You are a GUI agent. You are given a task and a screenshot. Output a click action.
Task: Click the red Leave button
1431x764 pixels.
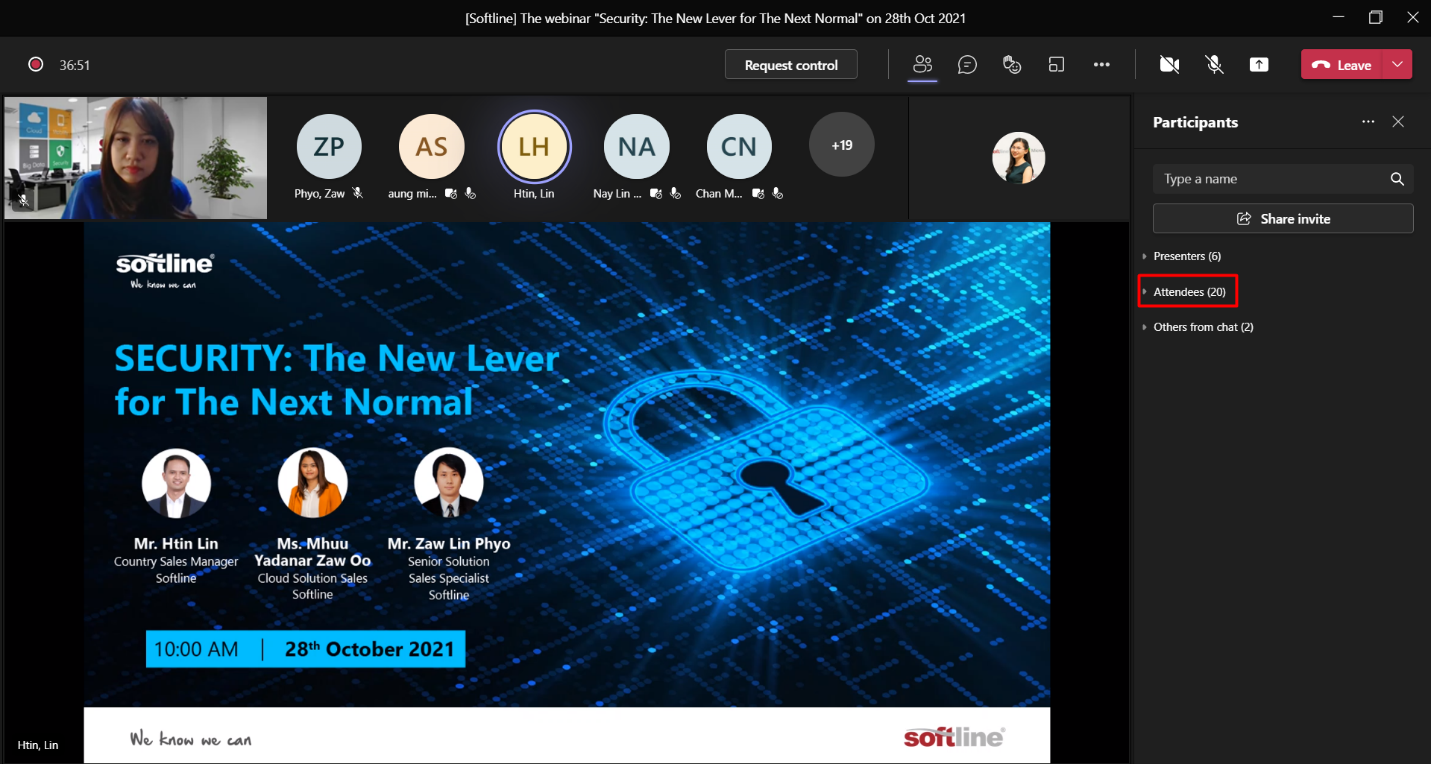click(x=1342, y=65)
